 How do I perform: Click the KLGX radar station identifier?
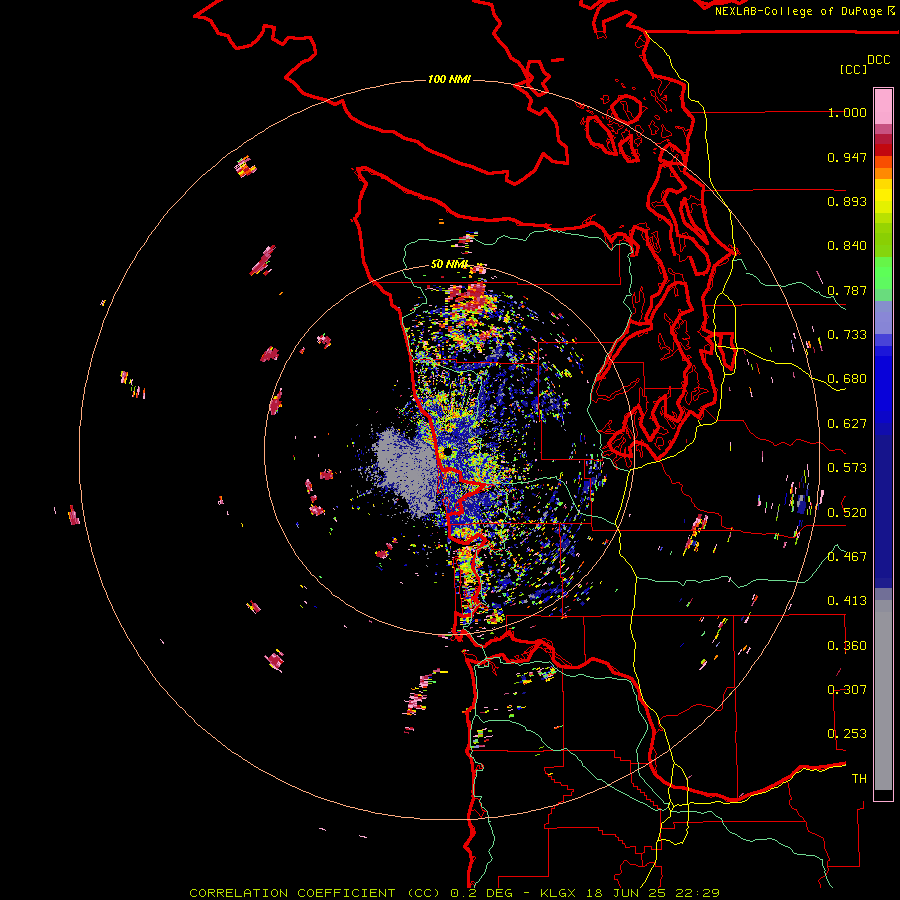(558, 893)
